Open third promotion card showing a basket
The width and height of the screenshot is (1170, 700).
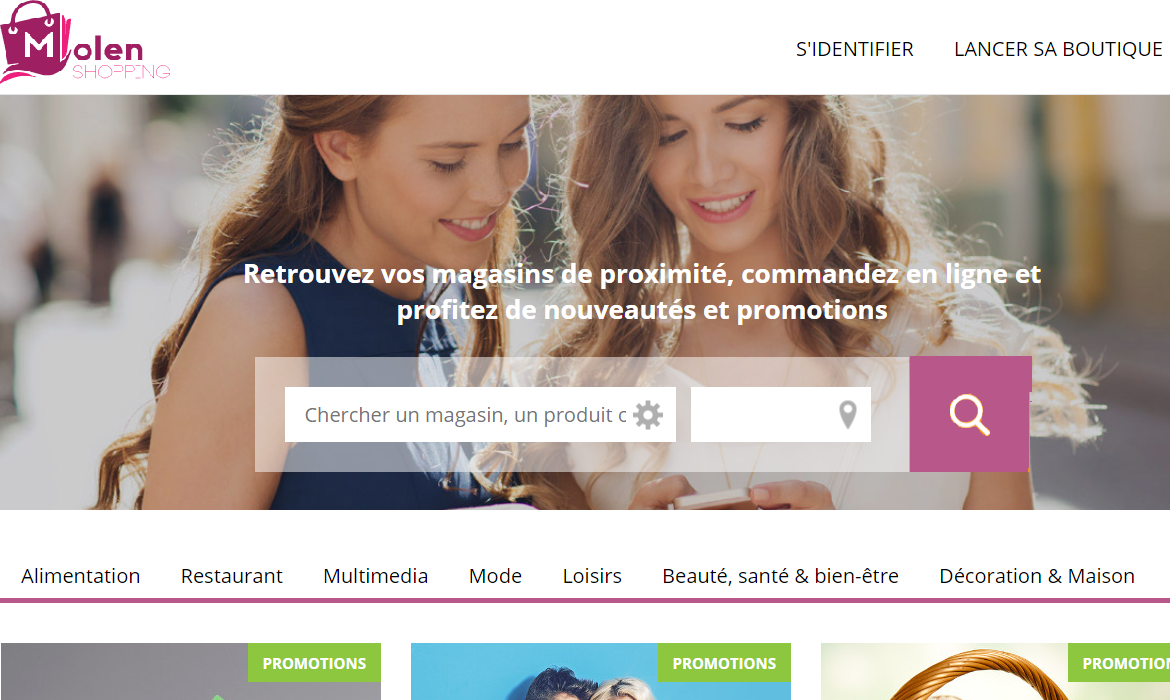click(x=995, y=672)
